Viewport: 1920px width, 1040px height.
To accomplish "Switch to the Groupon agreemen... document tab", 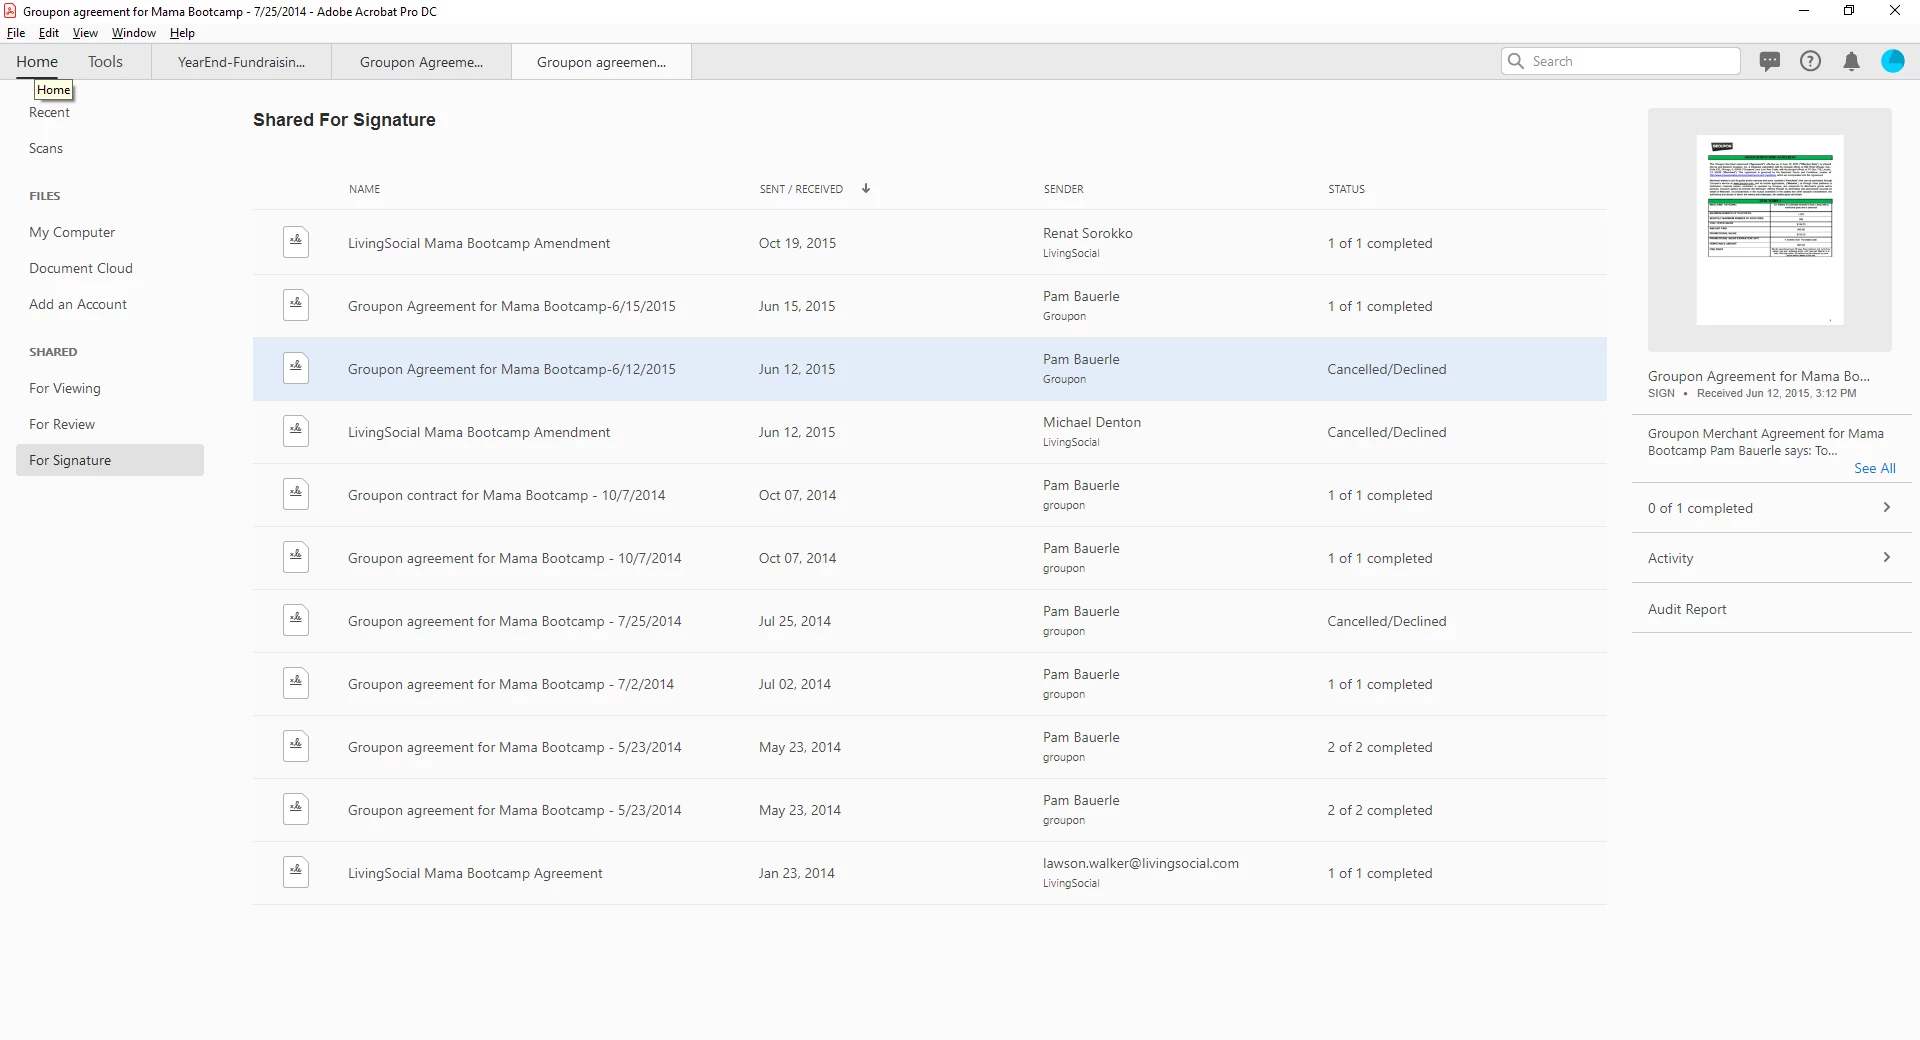I will point(601,62).
